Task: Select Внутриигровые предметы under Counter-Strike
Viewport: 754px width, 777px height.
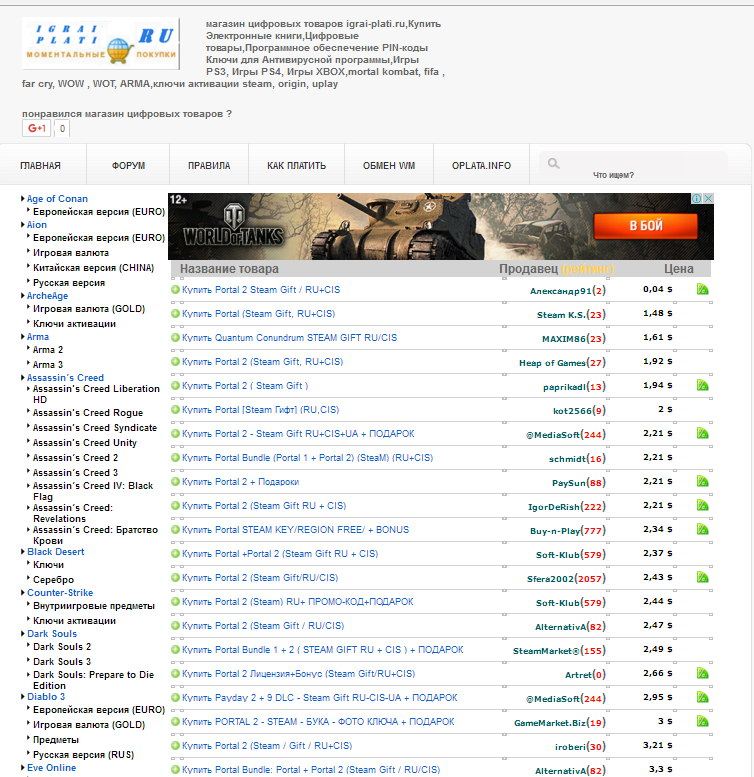Action: 94,606
